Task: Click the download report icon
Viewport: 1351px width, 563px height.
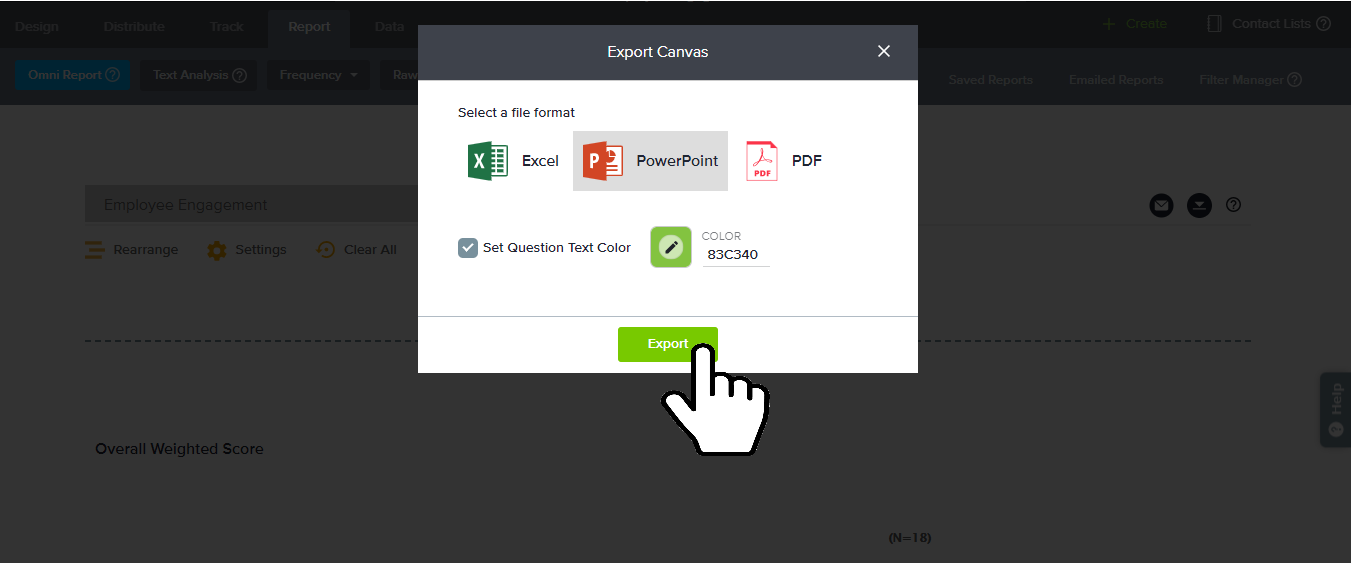Action: click(1199, 205)
